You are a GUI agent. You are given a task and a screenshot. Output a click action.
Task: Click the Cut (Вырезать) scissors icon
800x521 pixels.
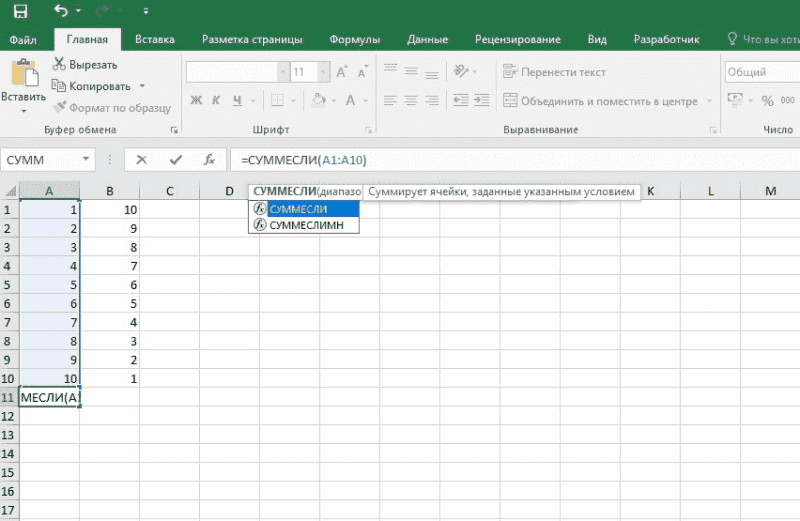[59, 64]
